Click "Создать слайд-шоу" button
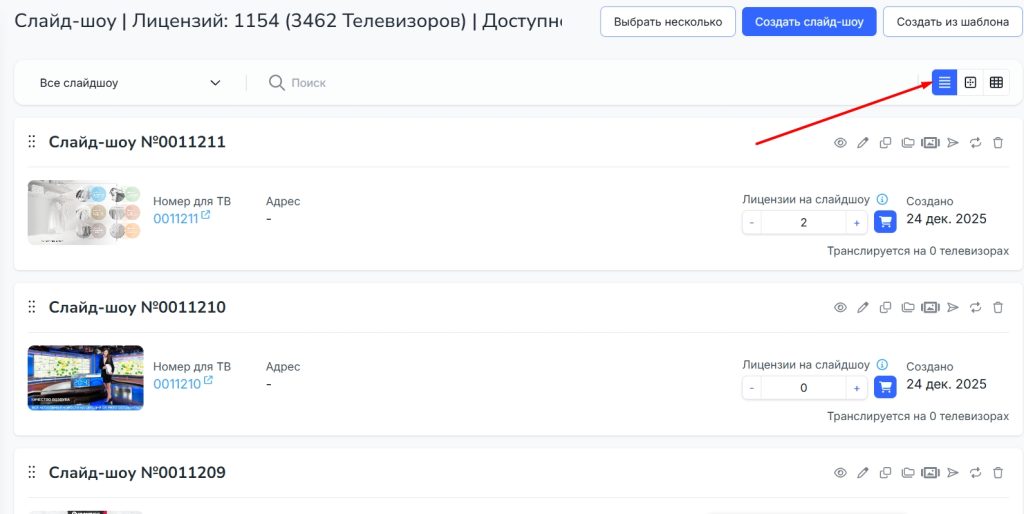The width and height of the screenshot is (1024, 514). point(809,21)
